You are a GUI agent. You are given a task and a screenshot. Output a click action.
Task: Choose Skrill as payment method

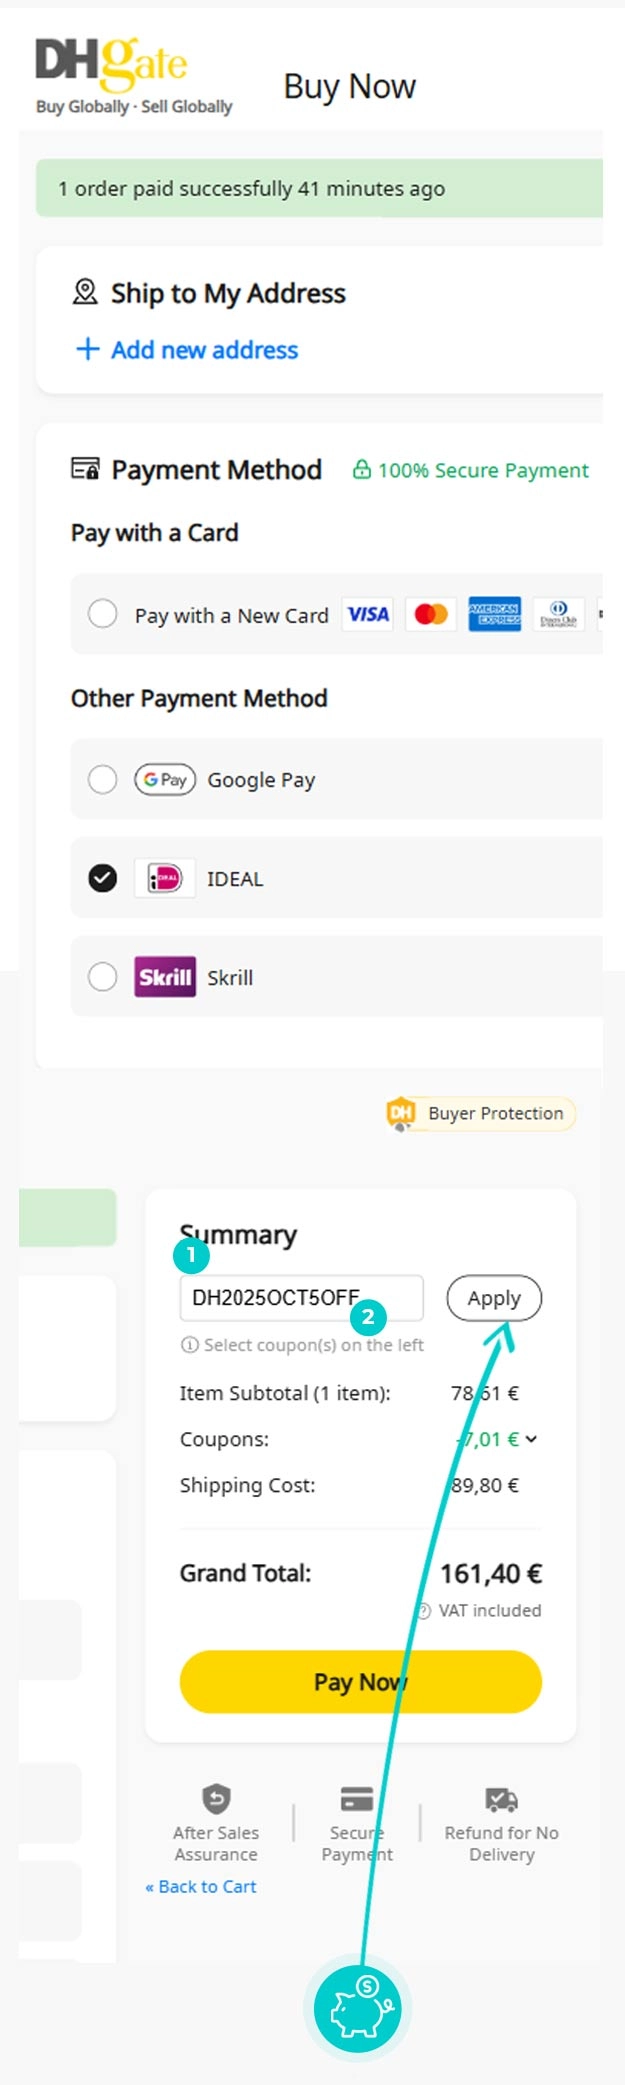pyautogui.click(x=103, y=977)
